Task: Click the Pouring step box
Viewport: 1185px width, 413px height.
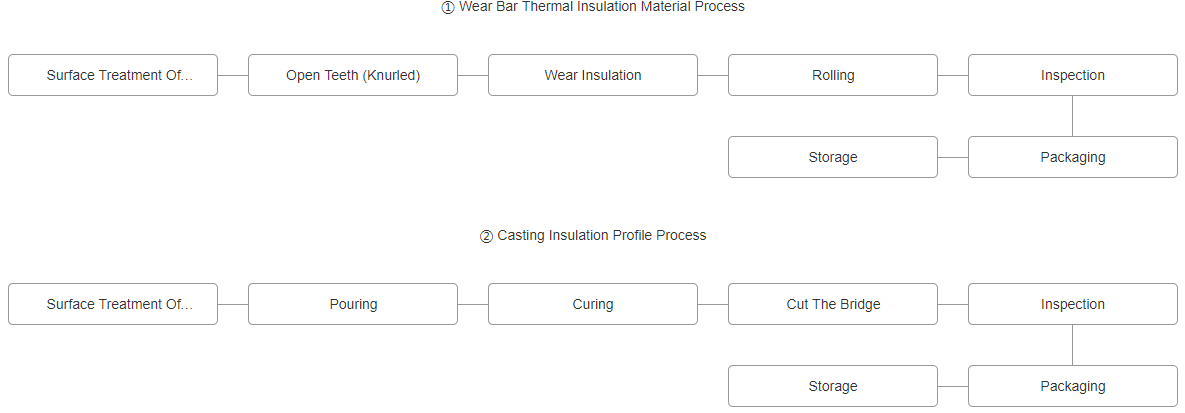Action: 353,304
